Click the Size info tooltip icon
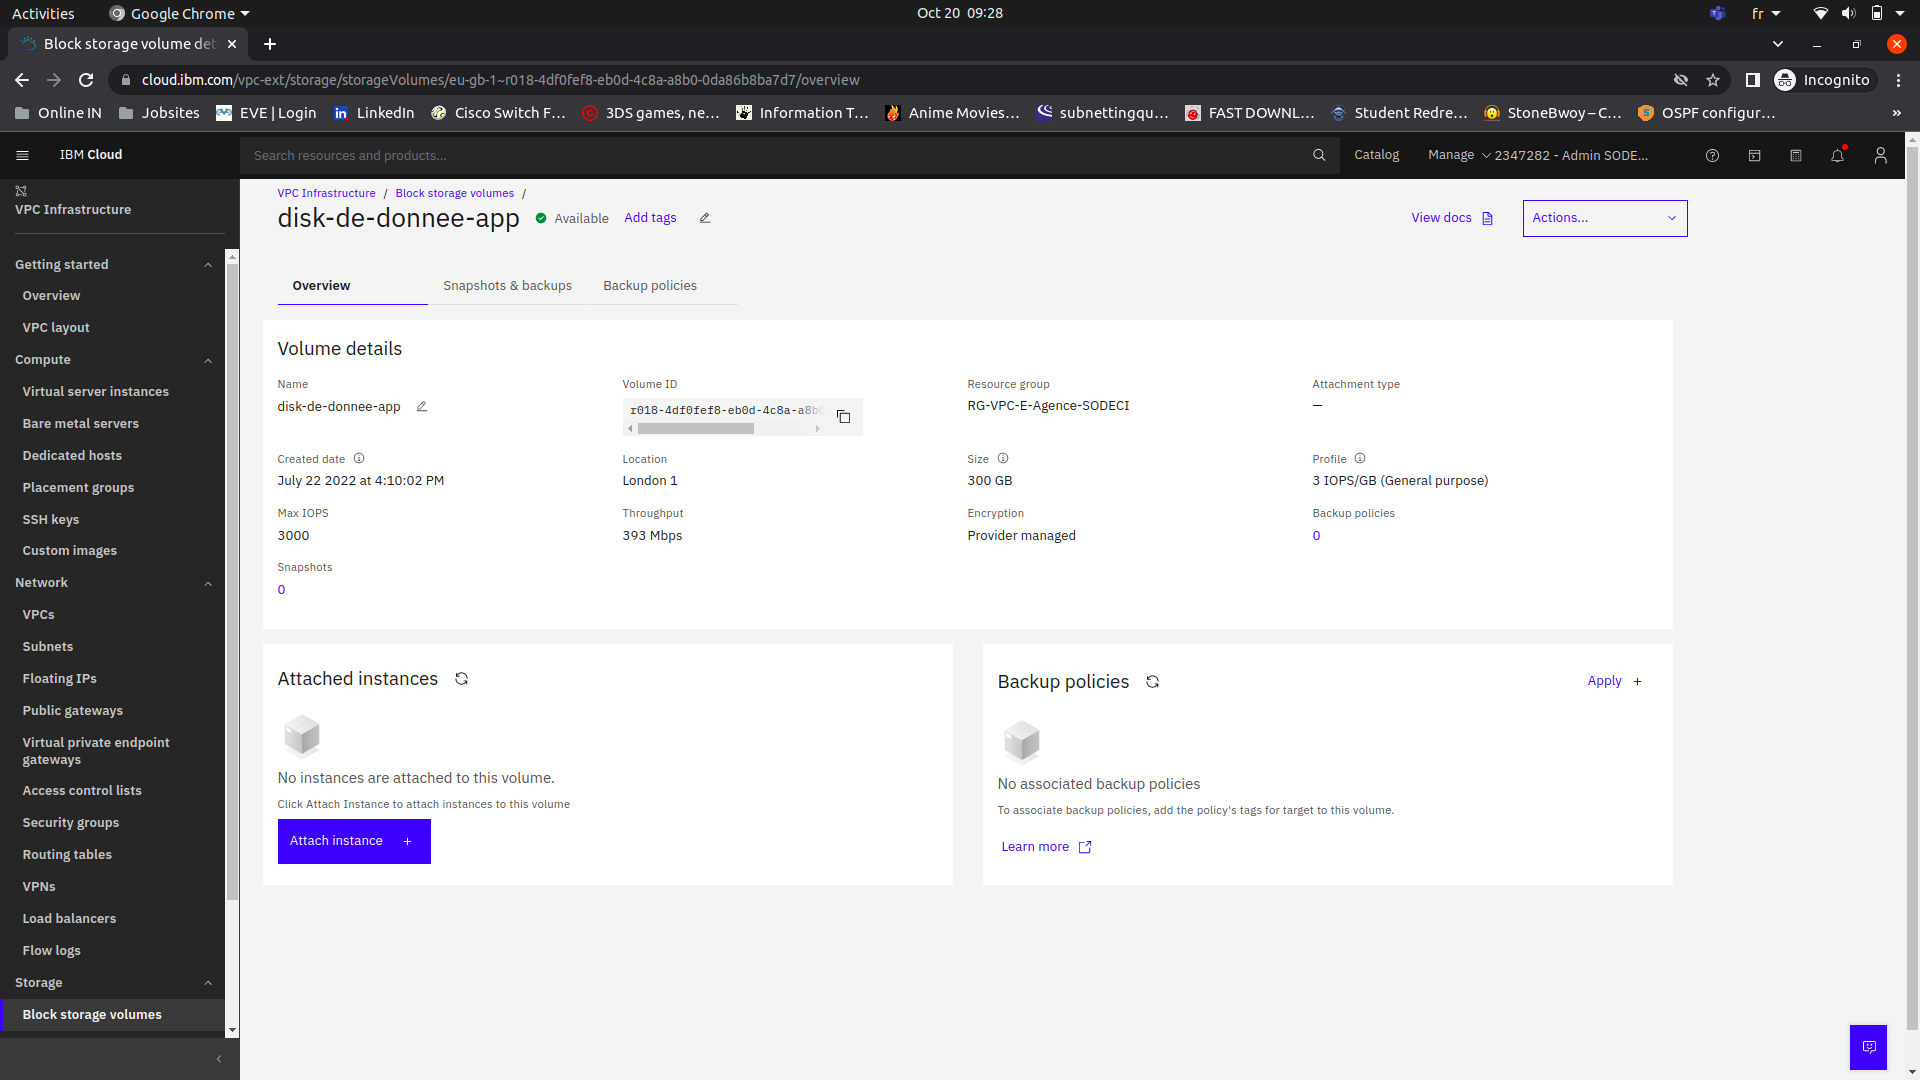The height and width of the screenshot is (1080, 1920). pyautogui.click(x=1003, y=459)
